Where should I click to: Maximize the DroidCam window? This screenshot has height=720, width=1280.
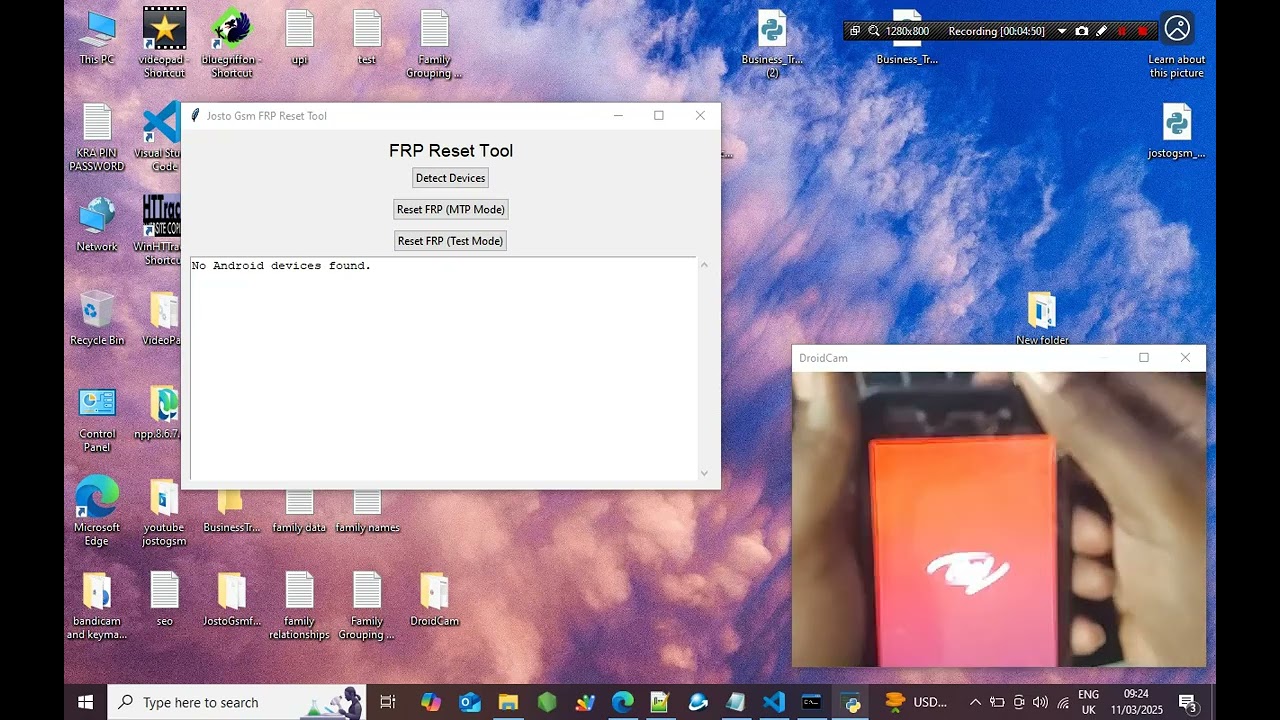[x=1144, y=358]
